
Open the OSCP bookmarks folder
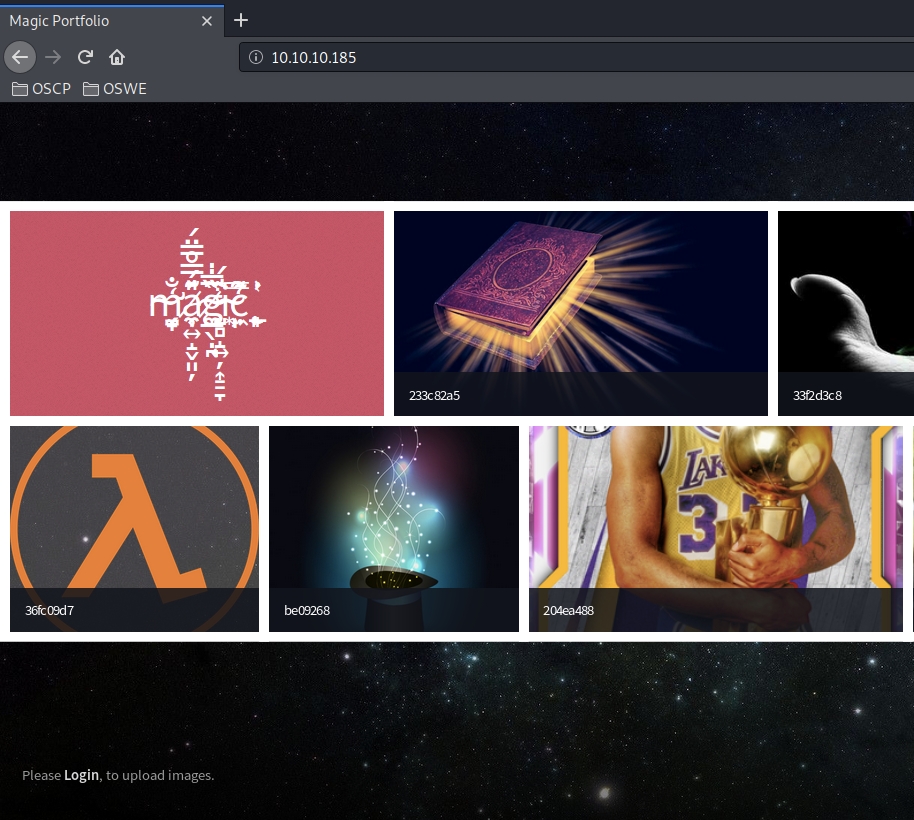coord(42,89)
